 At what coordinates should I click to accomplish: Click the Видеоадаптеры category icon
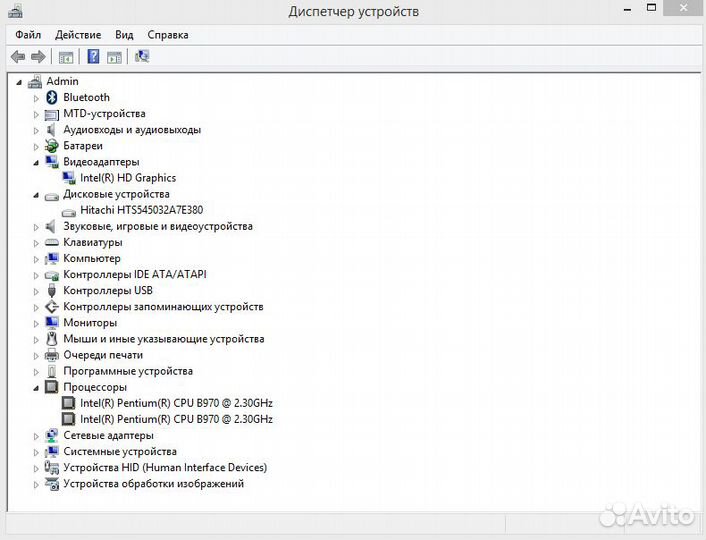(x=52, y=162)
